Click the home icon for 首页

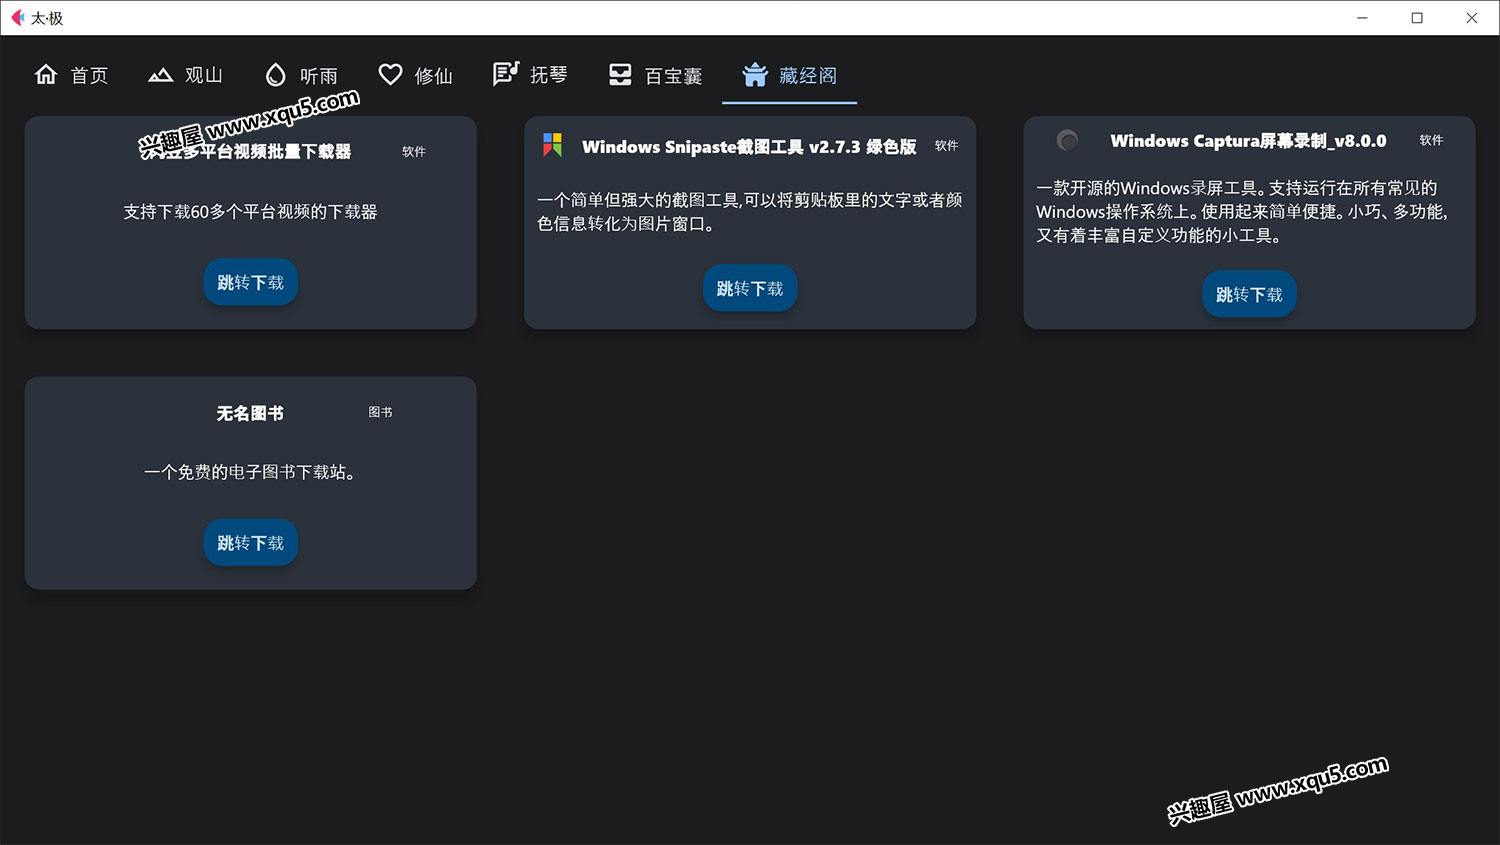coord(46,75)
